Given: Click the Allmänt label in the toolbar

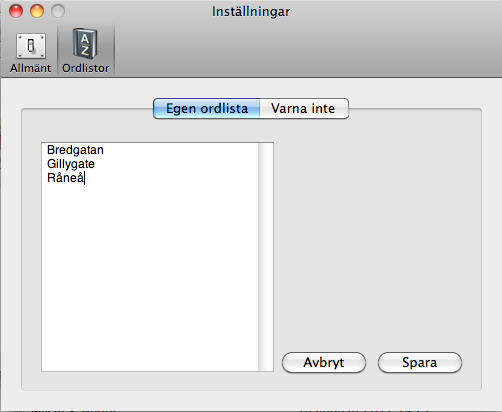Looking at the screenshot, I should (x=31, y=68).
